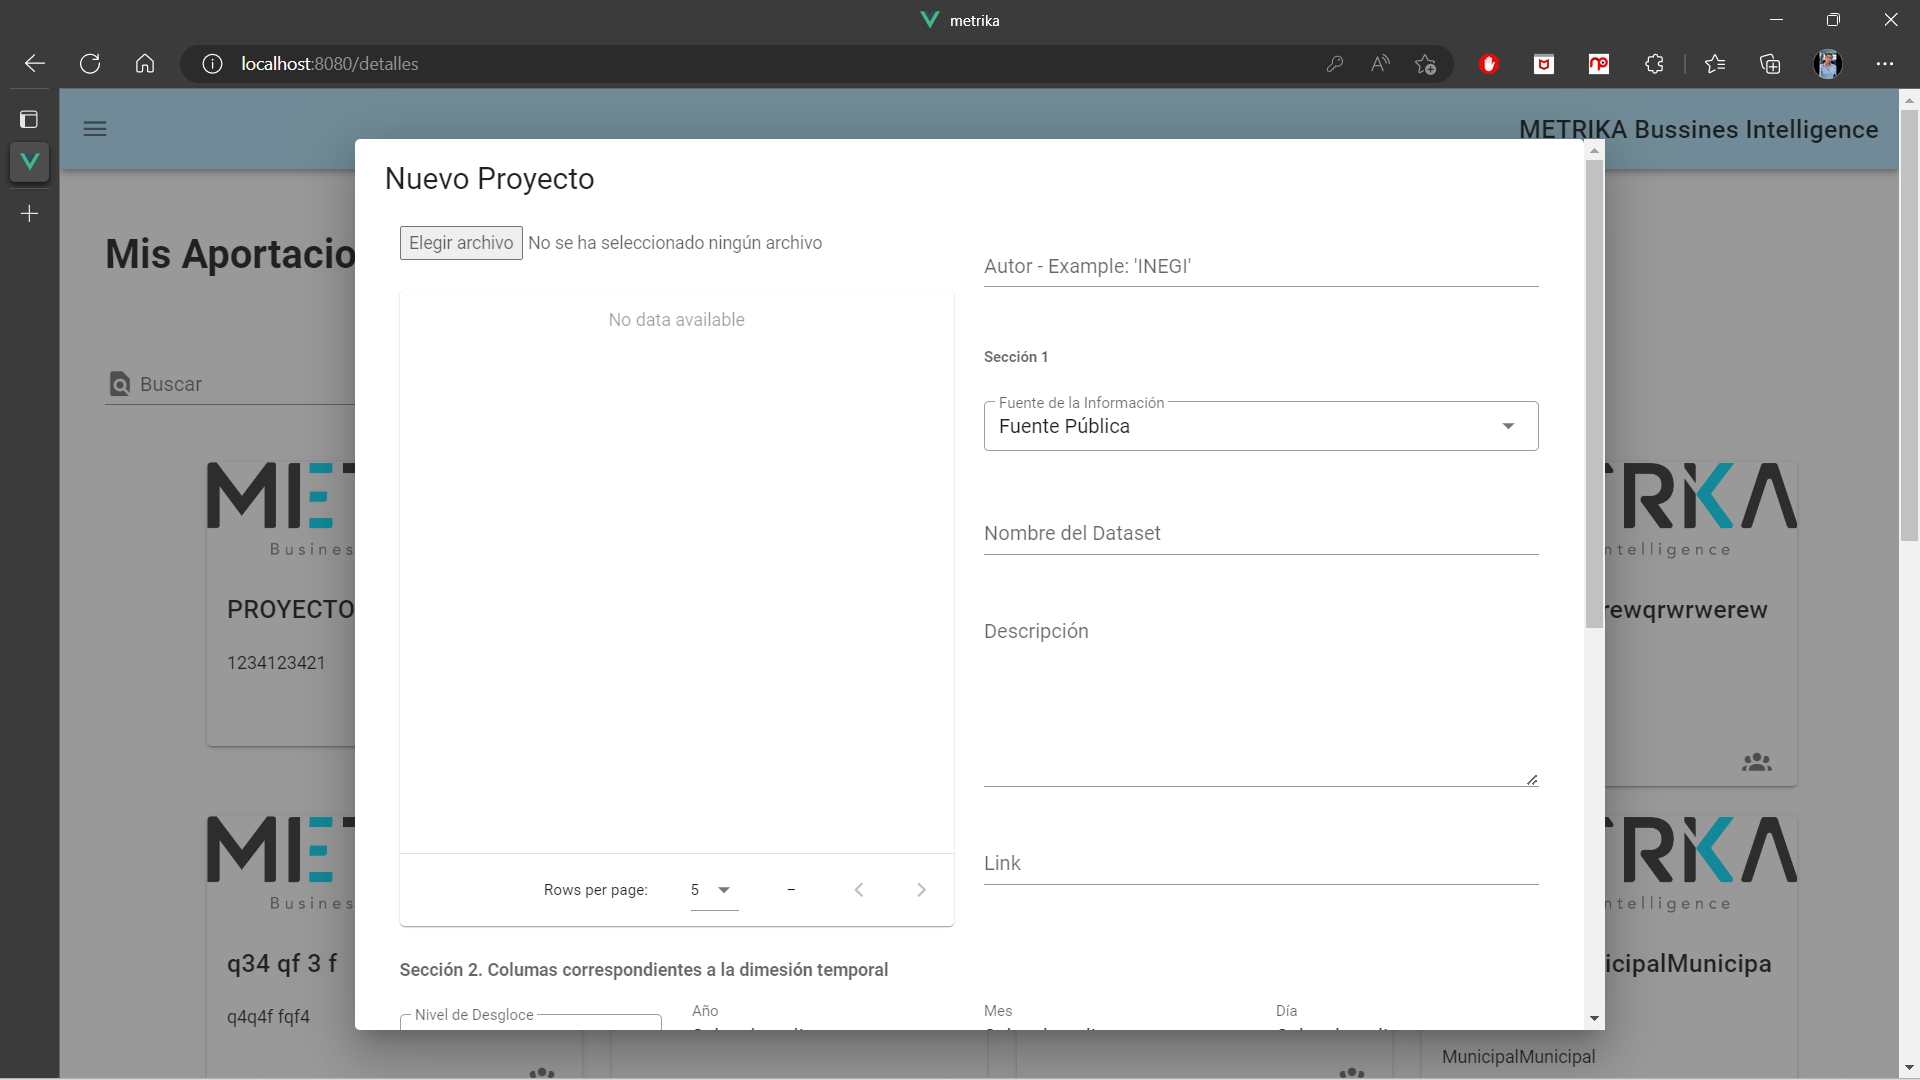The image size is (1920, 1080).
Task: Click the browser profile avatar
Action: [1829, 63]
